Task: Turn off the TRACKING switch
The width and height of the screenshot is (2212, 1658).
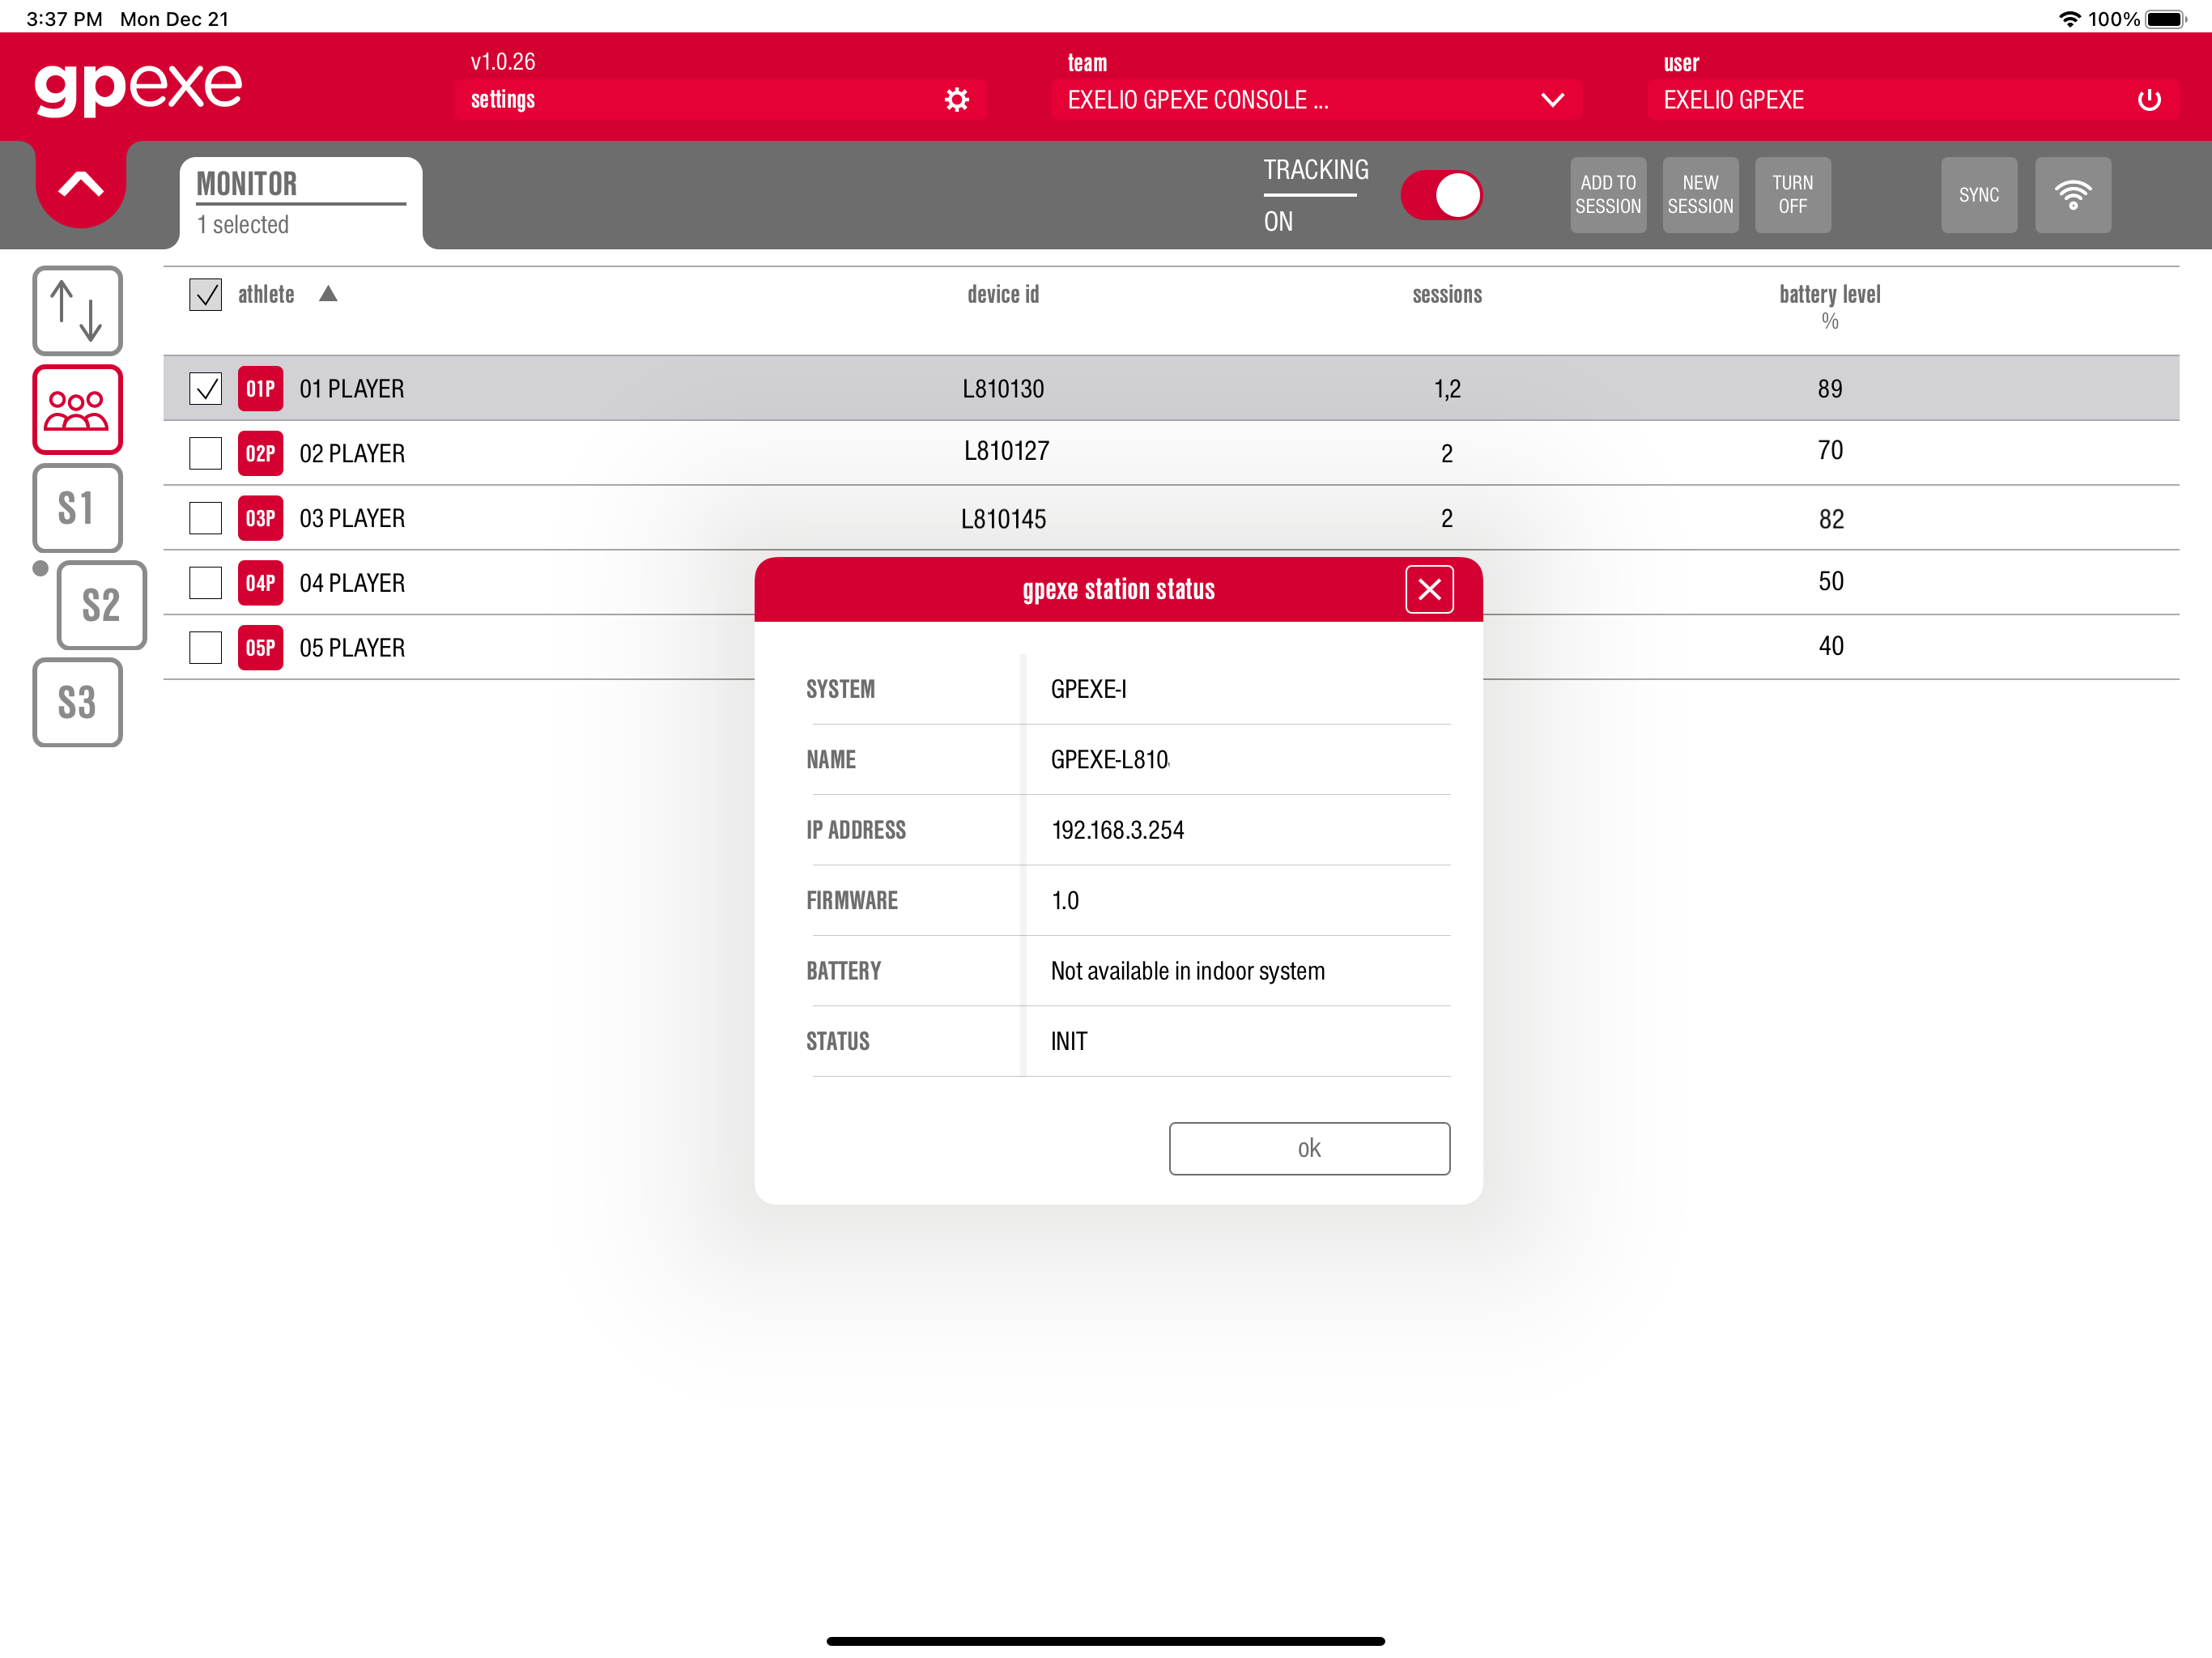Action: click(x=1441, y=195)
